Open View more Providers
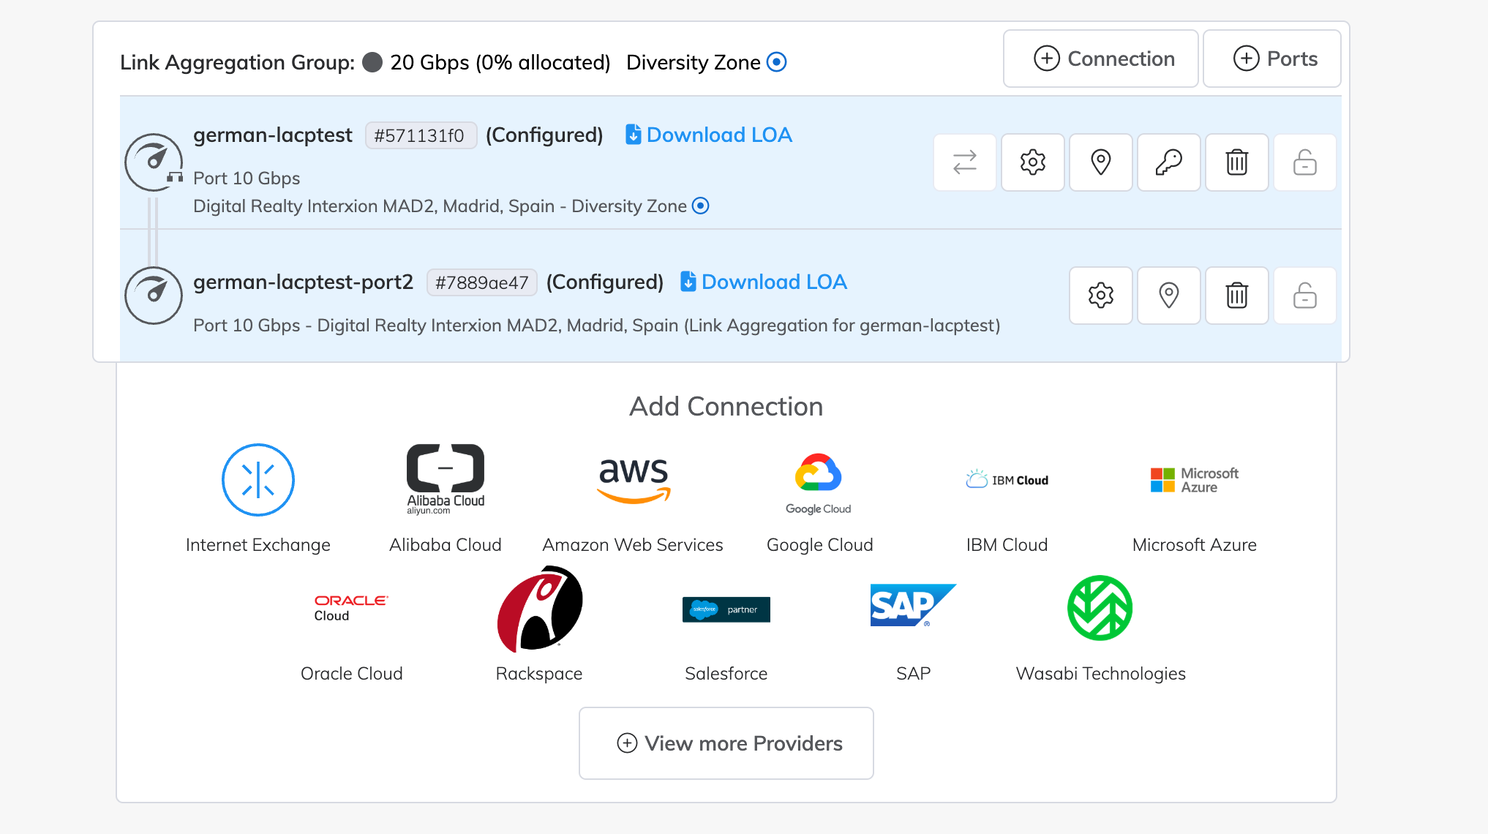 click(726, 743)
